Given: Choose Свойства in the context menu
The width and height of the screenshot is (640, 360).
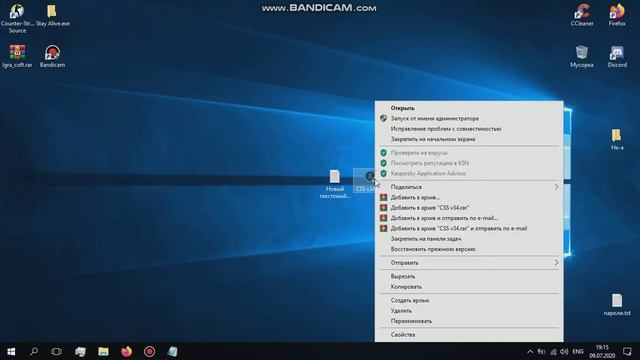Looking at the screenshot, I should pyautogui.click(x=469, y=335).
